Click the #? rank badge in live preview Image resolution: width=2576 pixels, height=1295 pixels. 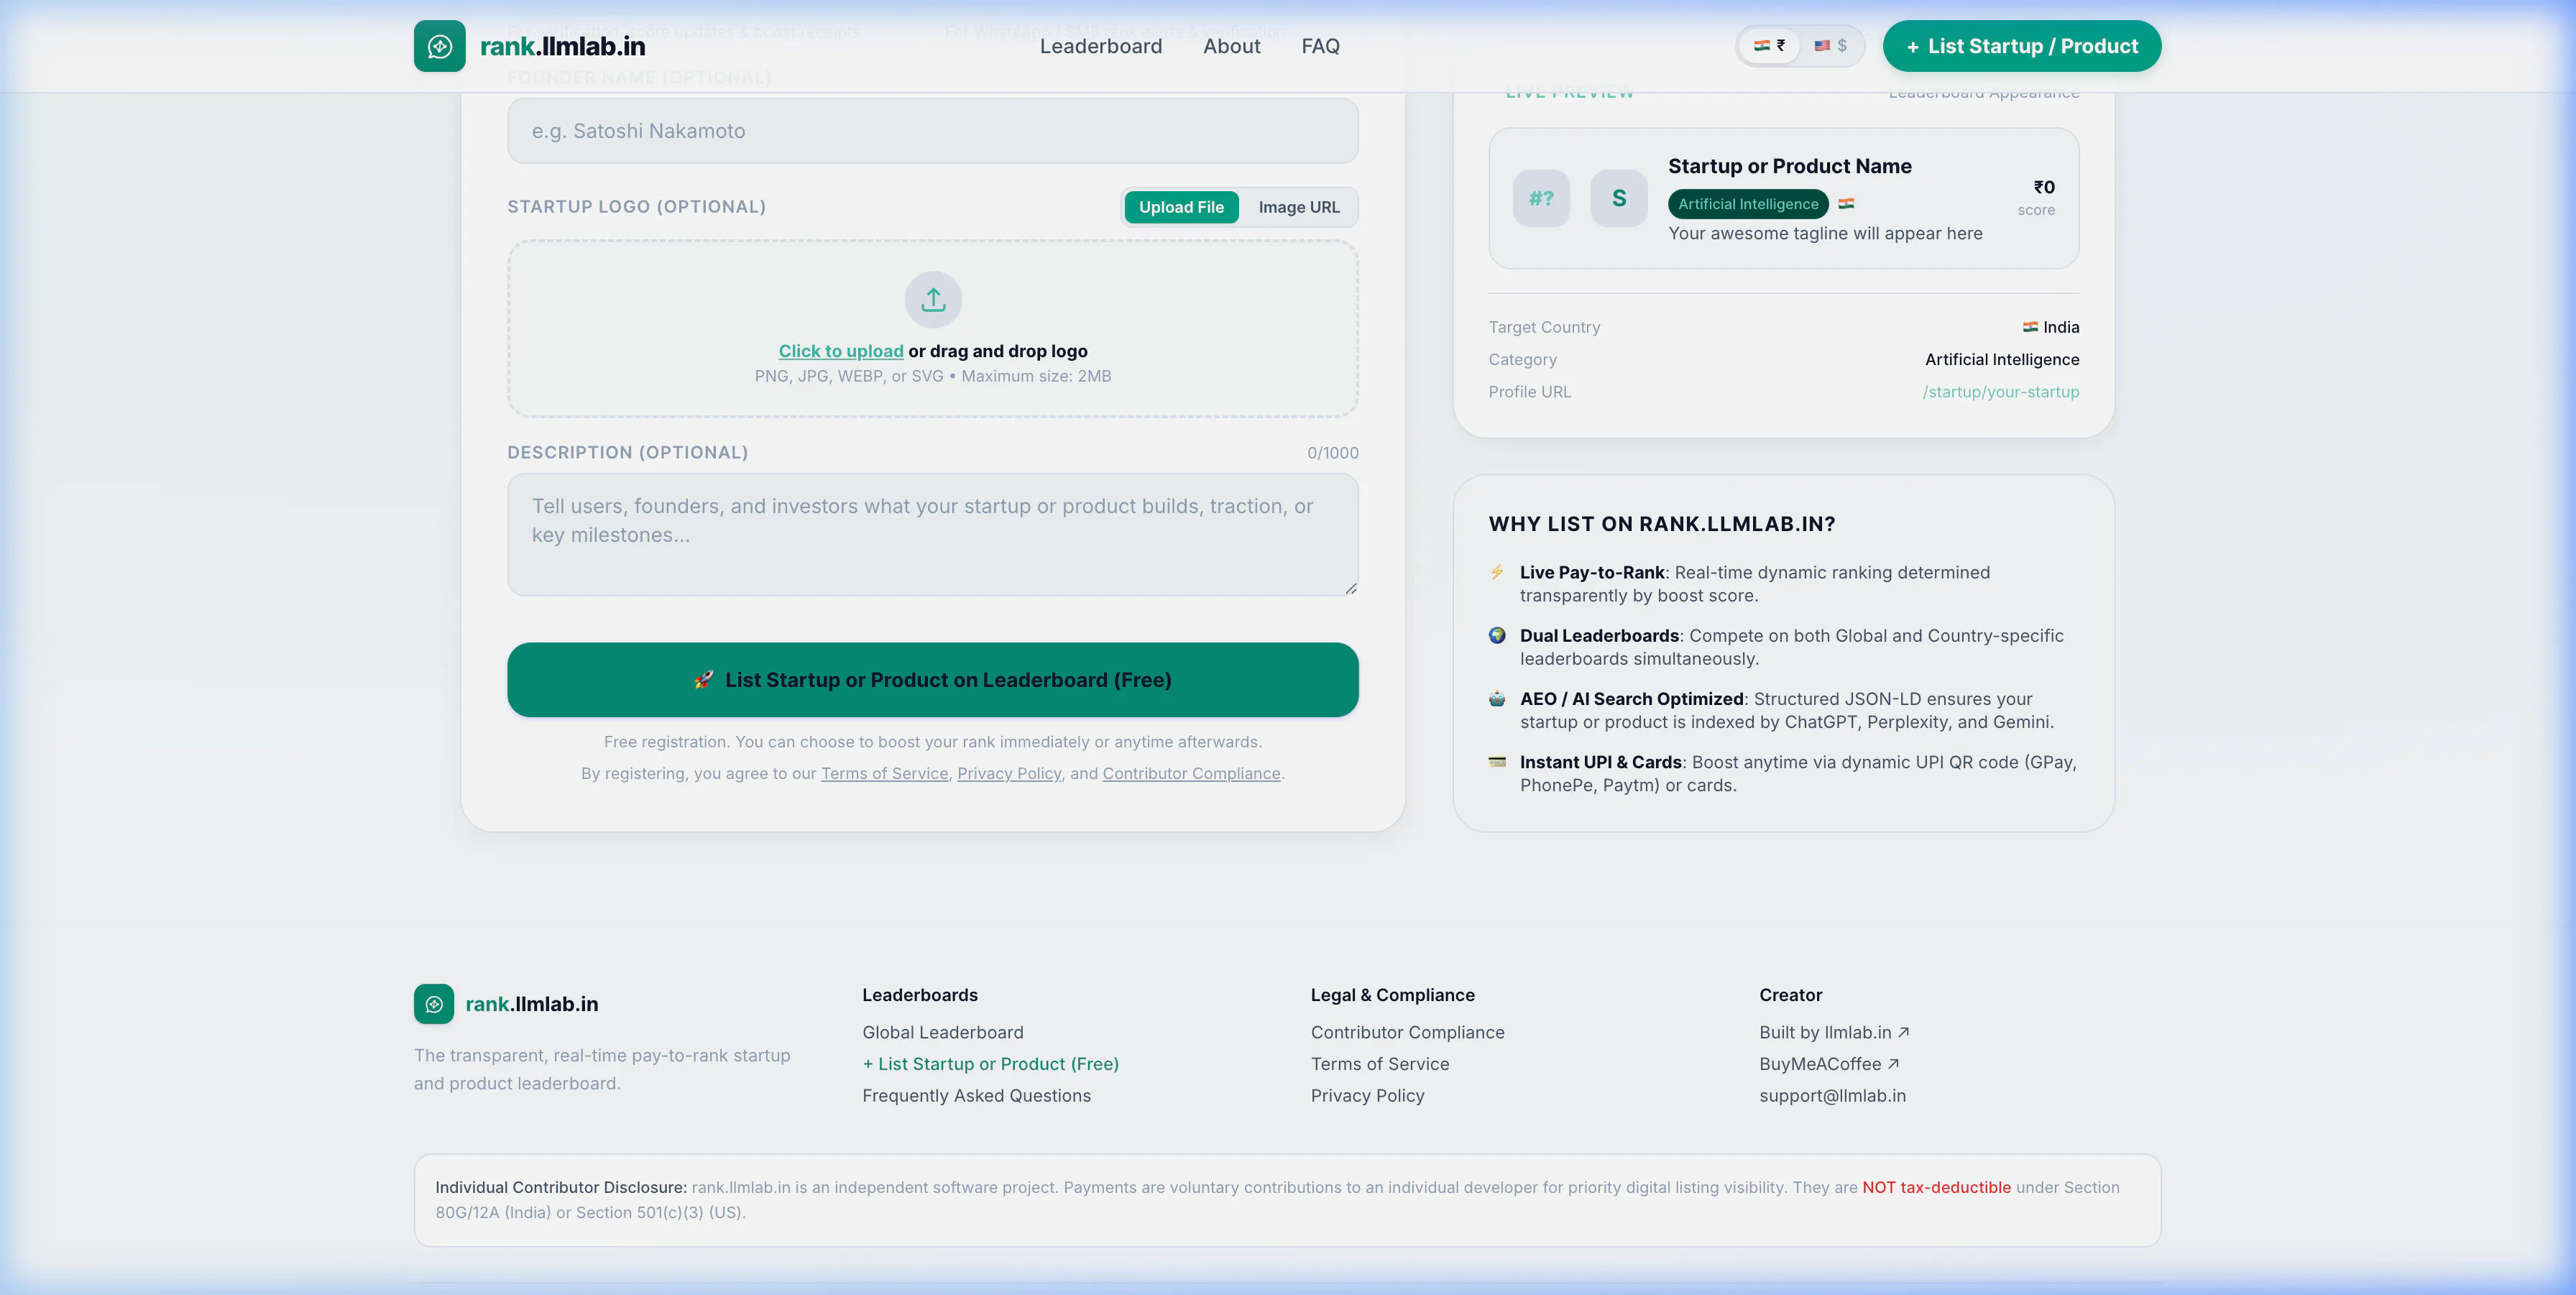point(1541,198)
